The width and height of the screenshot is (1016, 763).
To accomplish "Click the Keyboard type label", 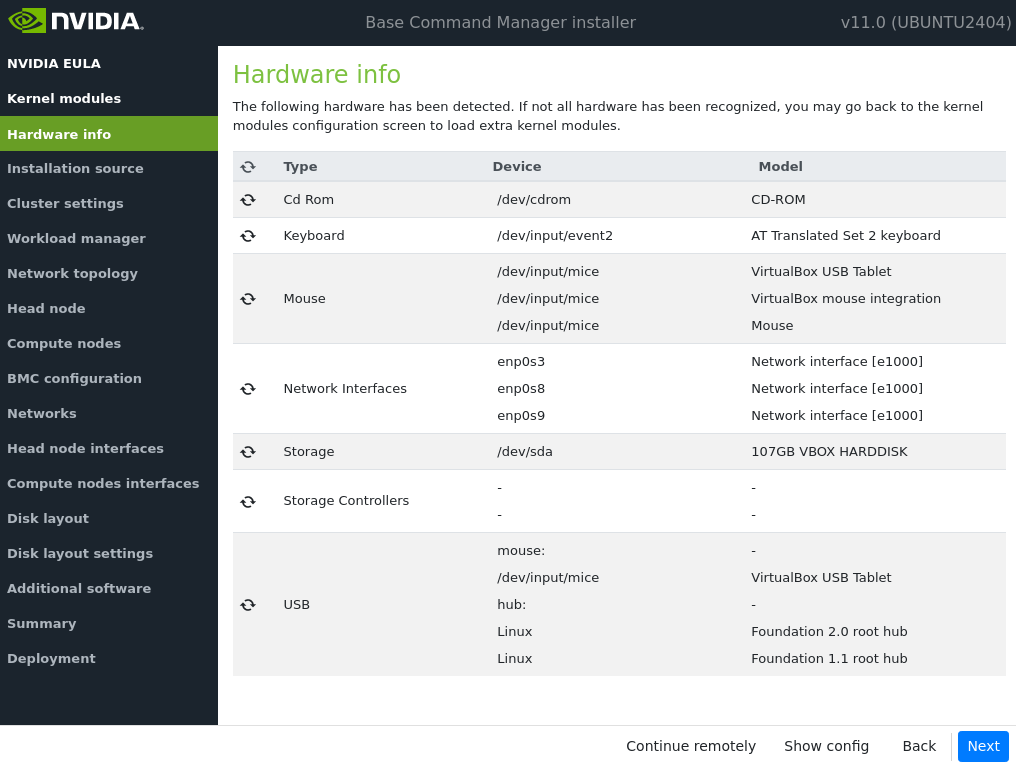I will pos(314,236).
